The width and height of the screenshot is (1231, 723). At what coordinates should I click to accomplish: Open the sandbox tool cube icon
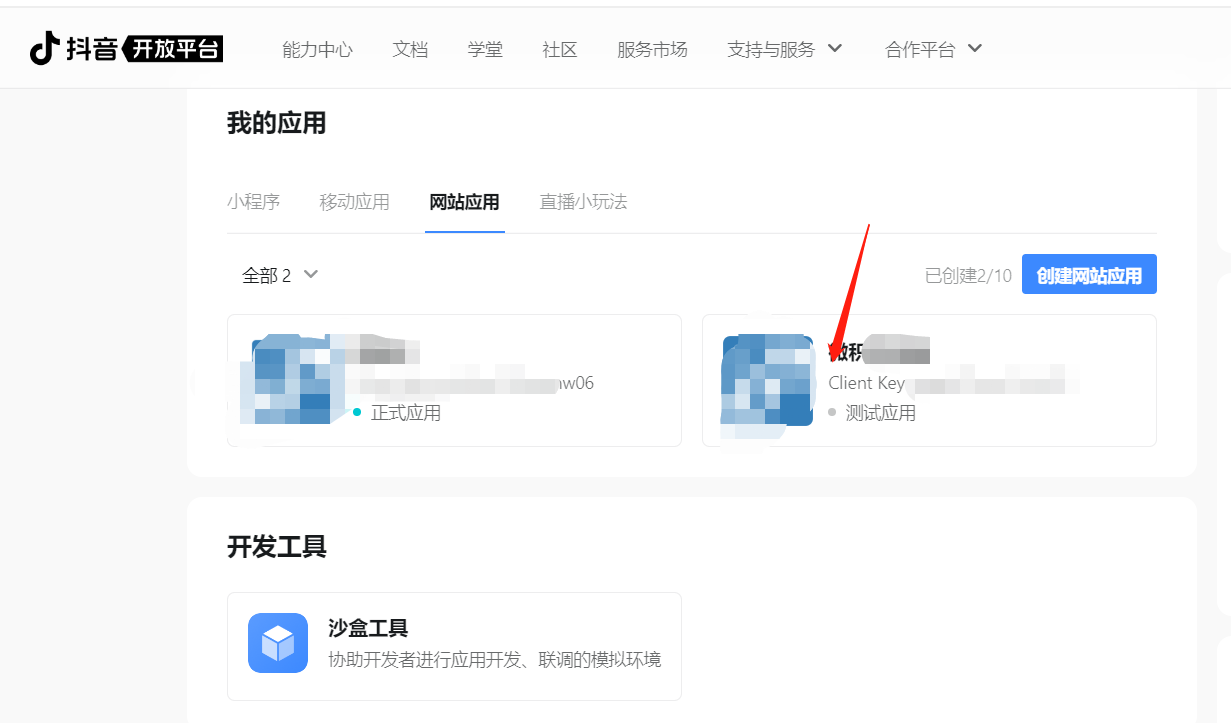coord(278,643)
